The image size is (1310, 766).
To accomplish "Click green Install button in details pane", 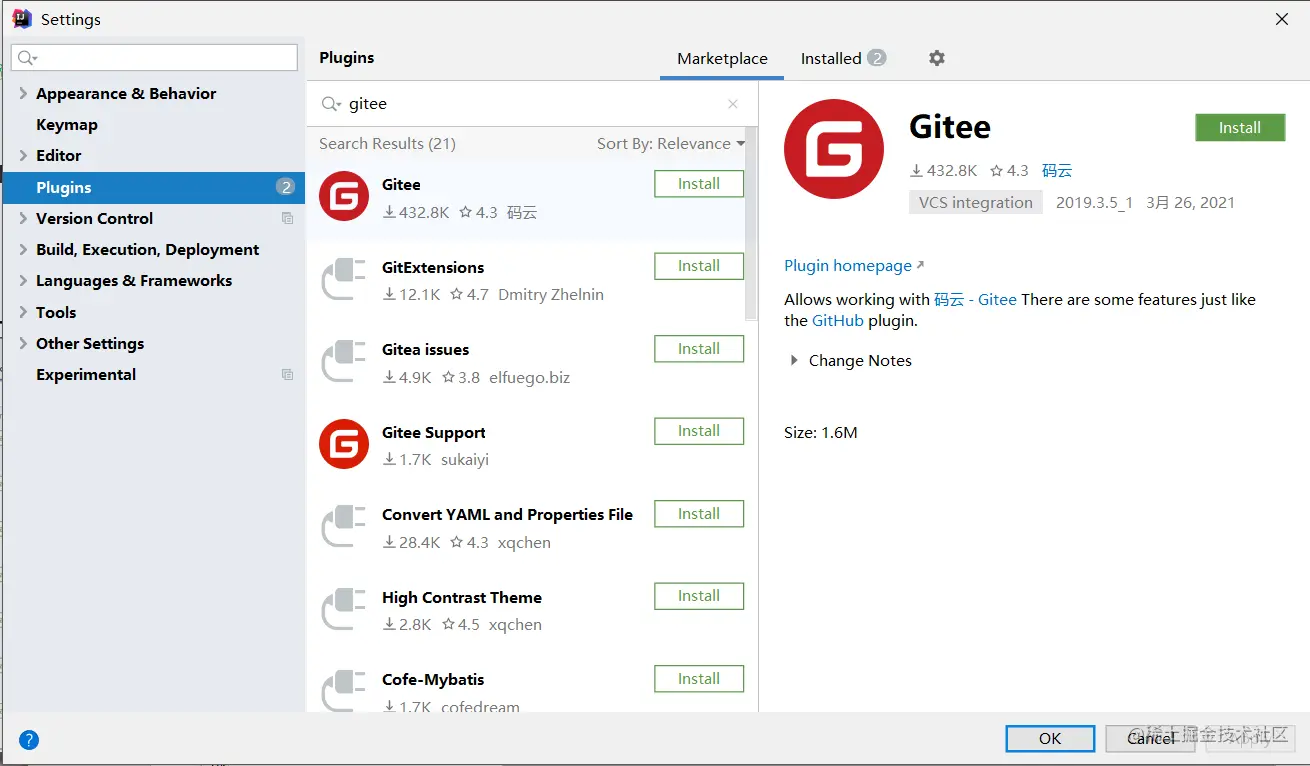I will click(1240, 128).
